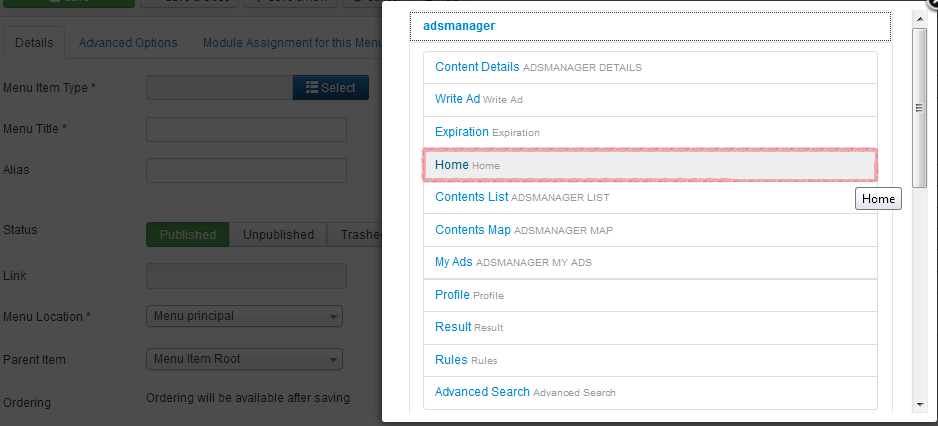938x426 pixels.
Task: Click the scrollbar up arrow in modal
Action: coord(920,19)
